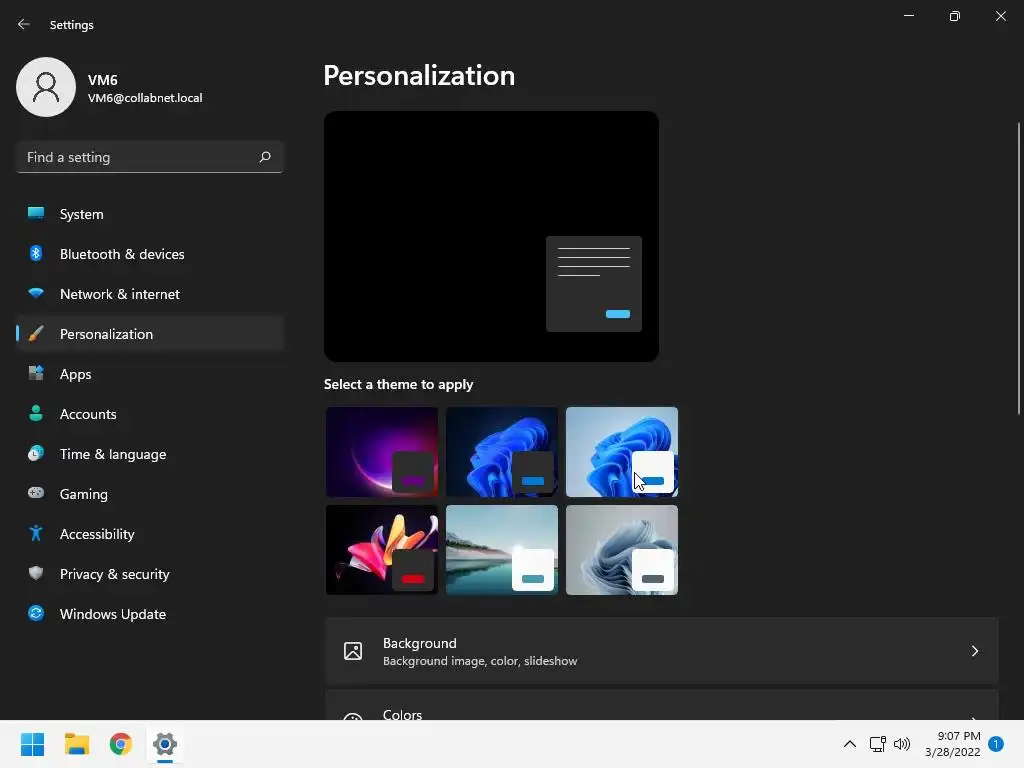1024x768 pixels.
Task: Open the Windows Start menu
Action: point(32,744)
